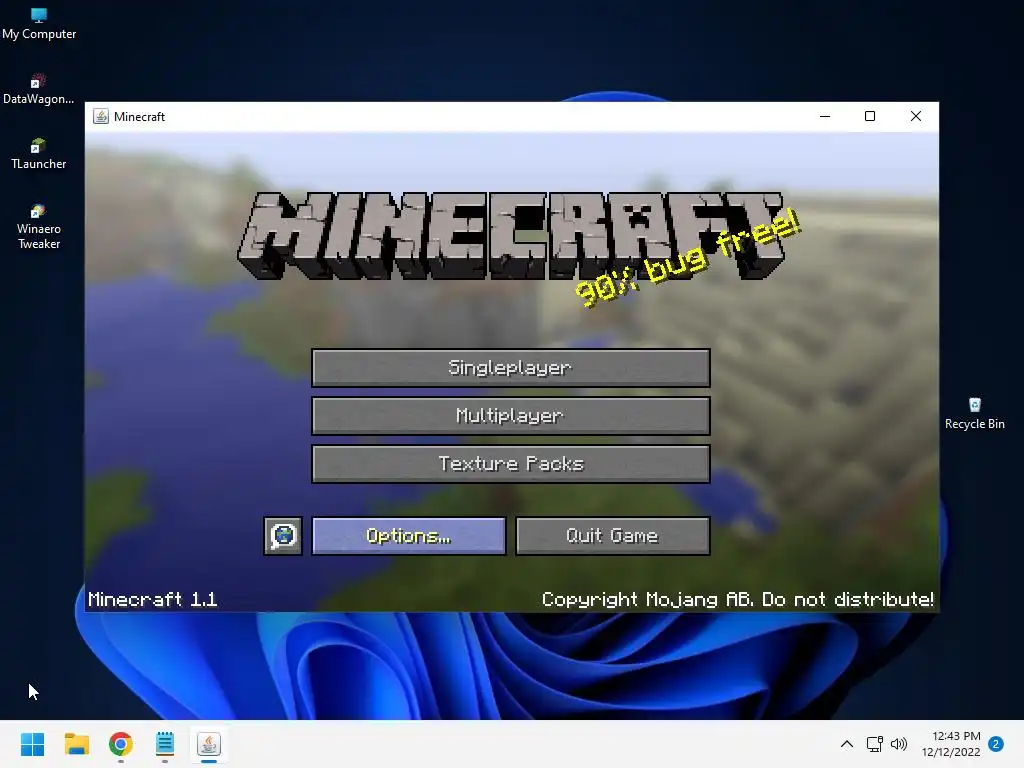
Task: Start a Singleplayer game
Action: 511,368
